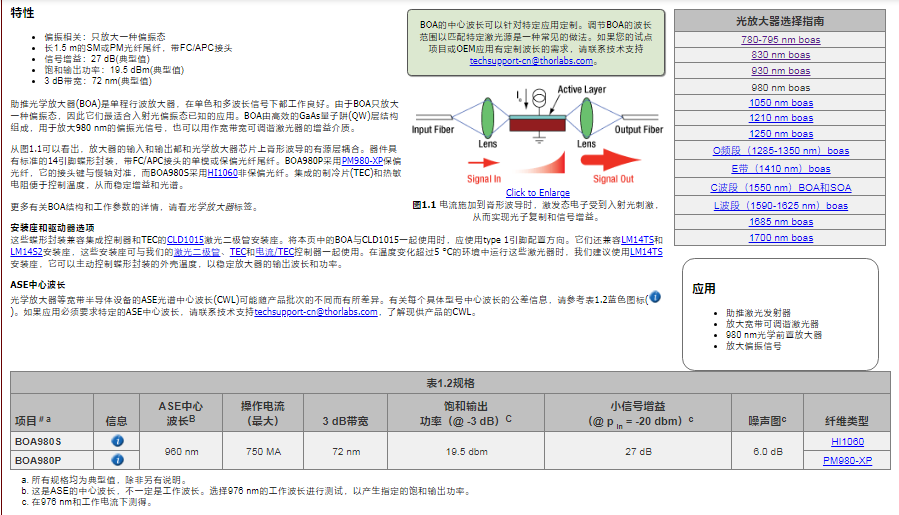
Task: Open the C波段 (1550 nm) BOA和SOA link
Action: pos(780,187)
